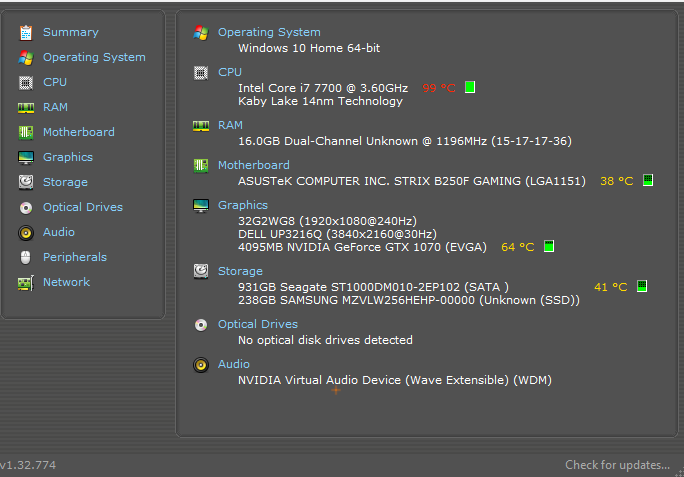Select the Peripherals section in sidebar
The height and width of the screenshot is (477, 684).
point(75,257)
